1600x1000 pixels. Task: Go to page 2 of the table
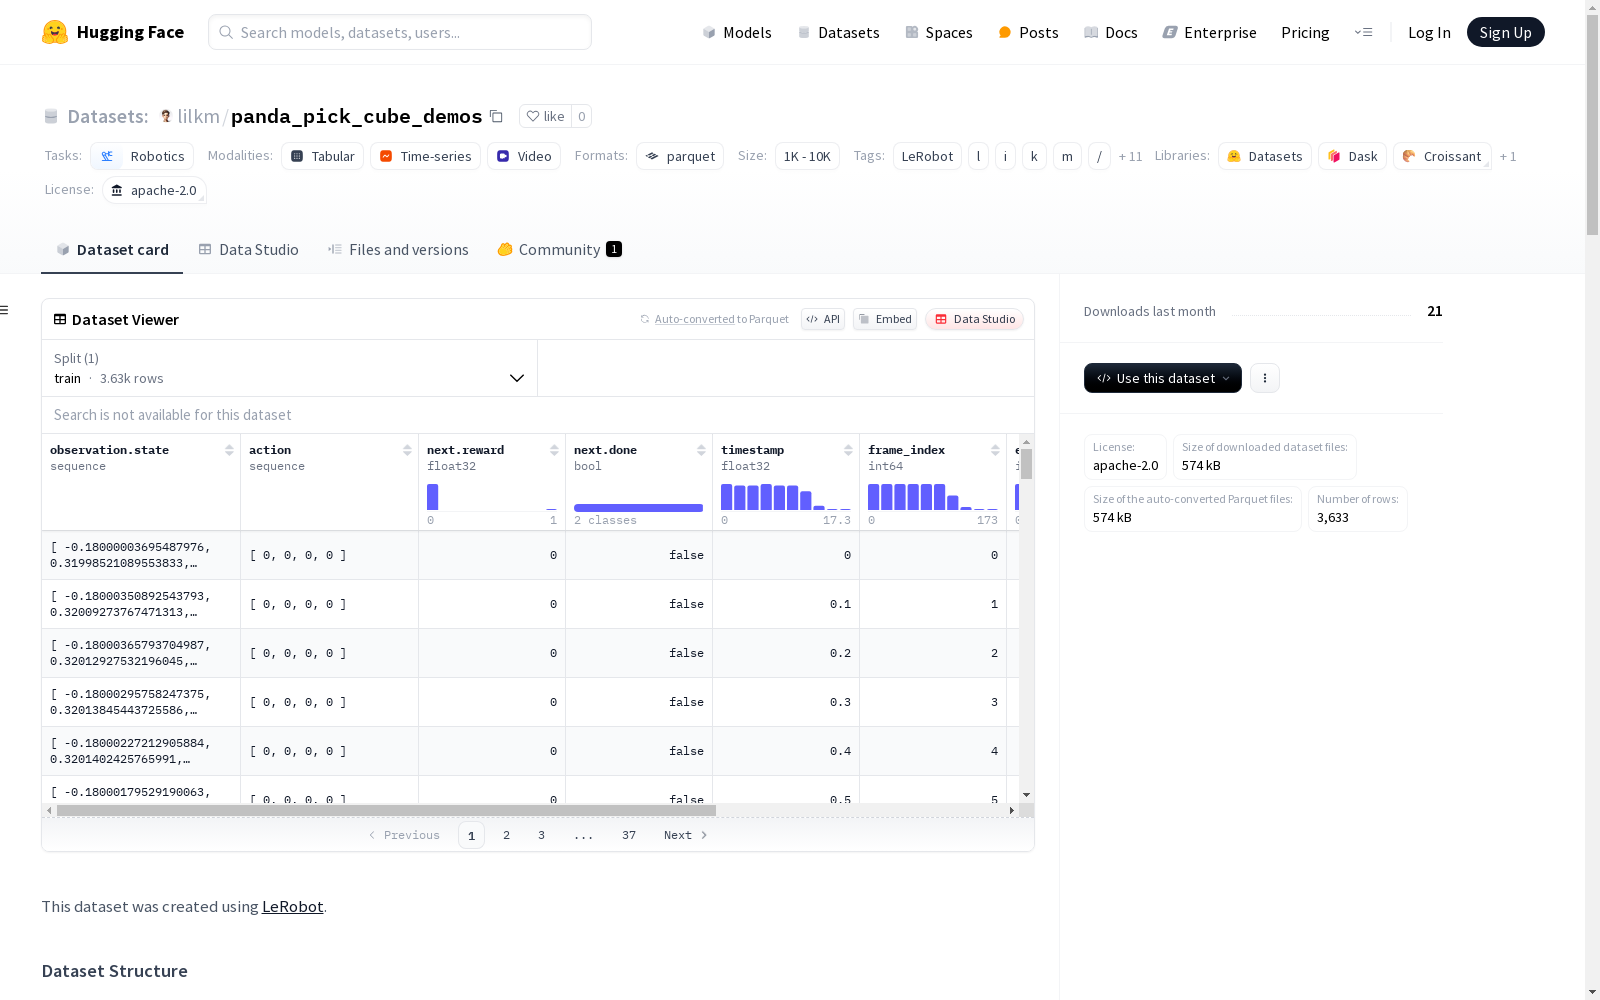[506, 835]
